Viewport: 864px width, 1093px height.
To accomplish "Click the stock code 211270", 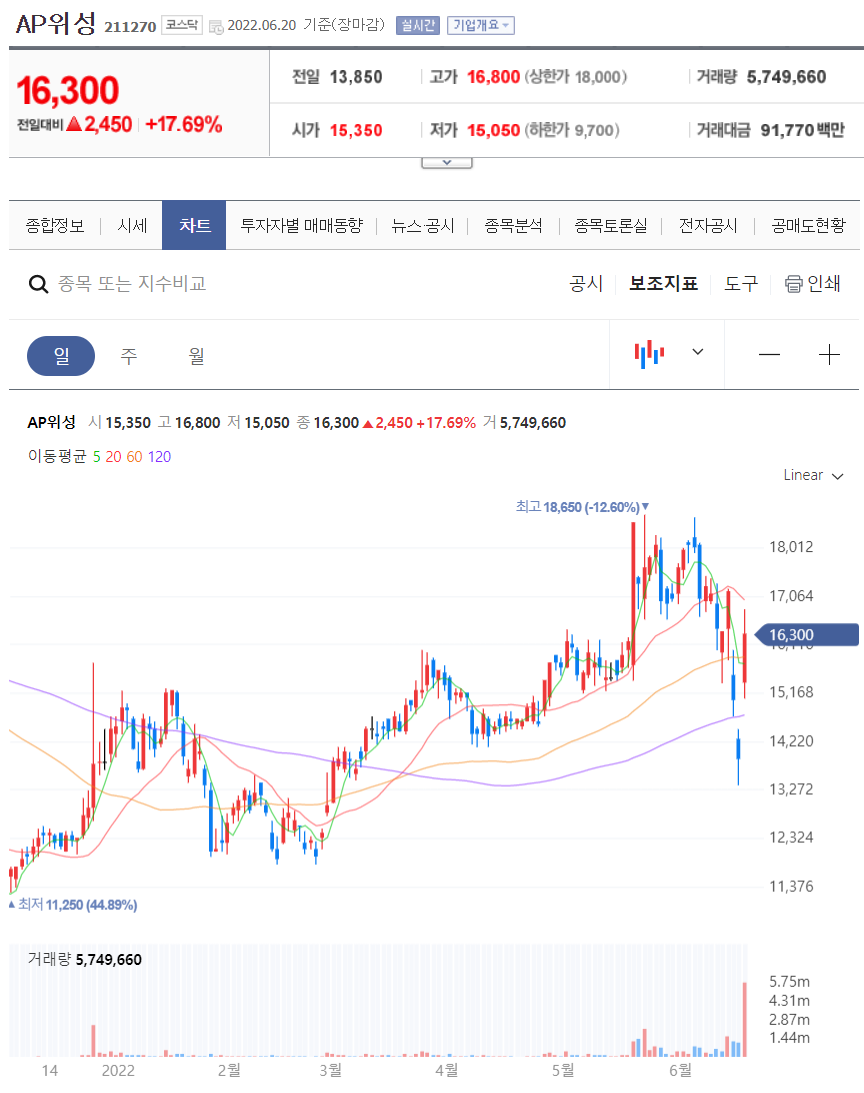I will pos(130,26).
